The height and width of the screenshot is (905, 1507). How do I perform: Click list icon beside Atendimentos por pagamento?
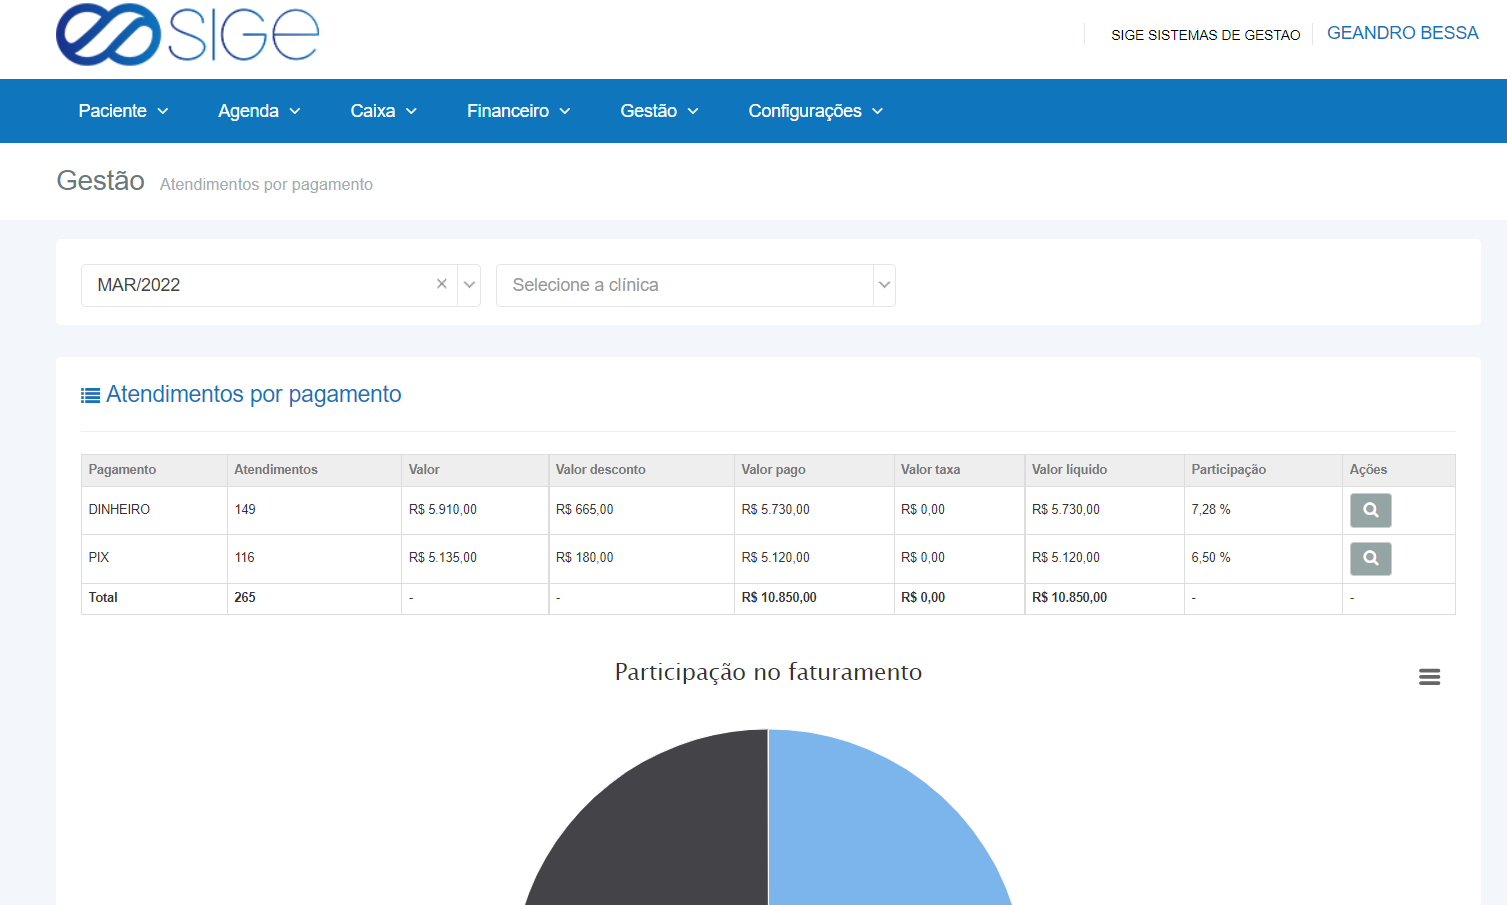coord(90,396)
